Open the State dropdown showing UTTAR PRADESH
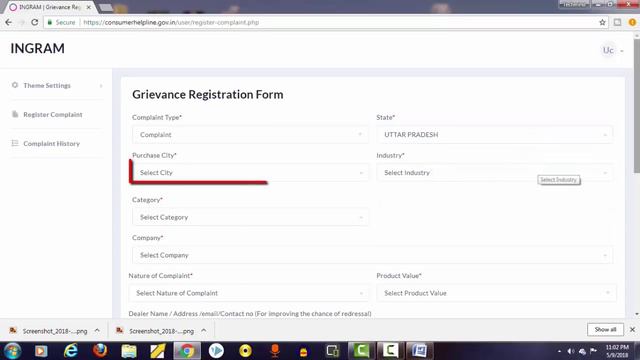This screenshot has width=640, height=360. [494, 135]
